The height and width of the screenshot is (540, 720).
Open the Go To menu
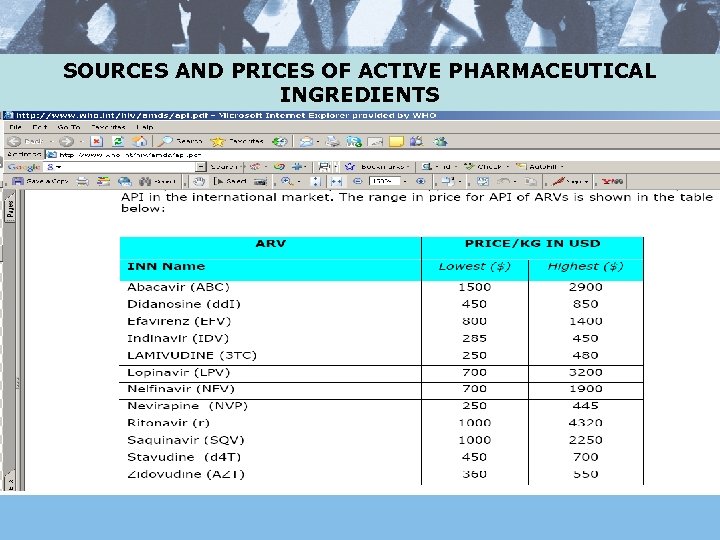coord(69,127)
